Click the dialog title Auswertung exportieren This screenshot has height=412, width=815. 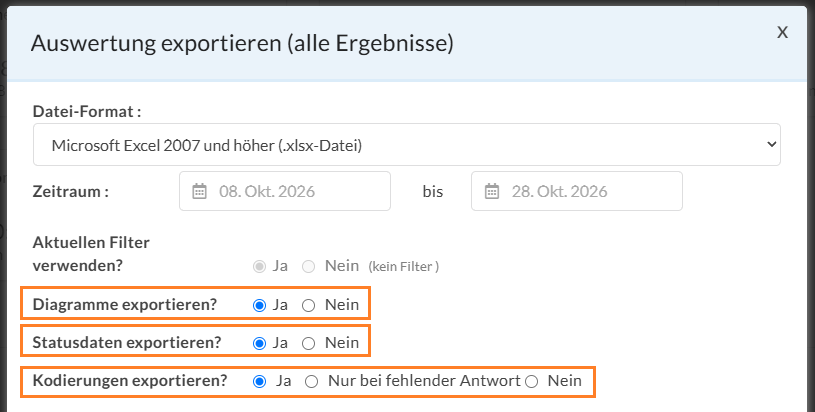[x=242, y=43]
